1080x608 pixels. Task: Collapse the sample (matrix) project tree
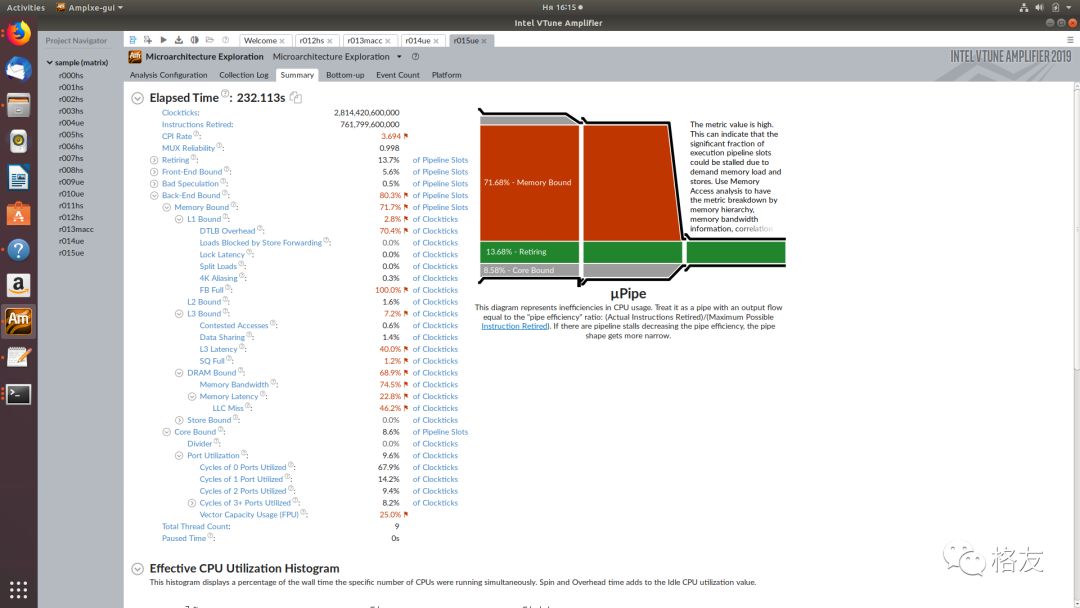pos(50,63)
